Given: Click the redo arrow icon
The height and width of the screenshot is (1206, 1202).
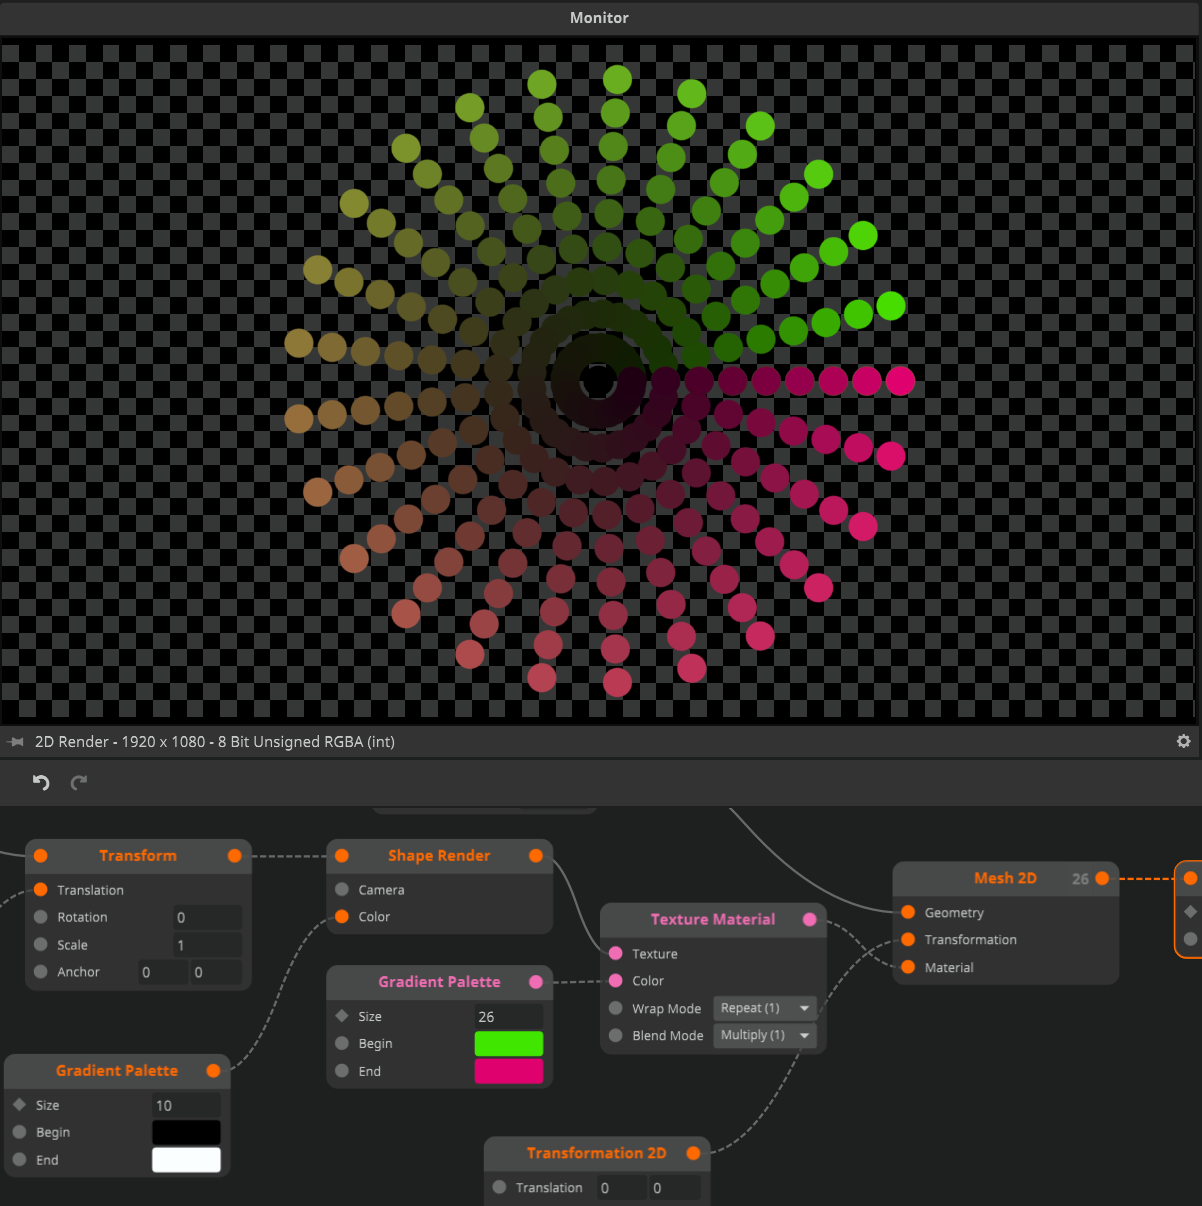Looking at the screenshot, I should [x=79, y=782].
